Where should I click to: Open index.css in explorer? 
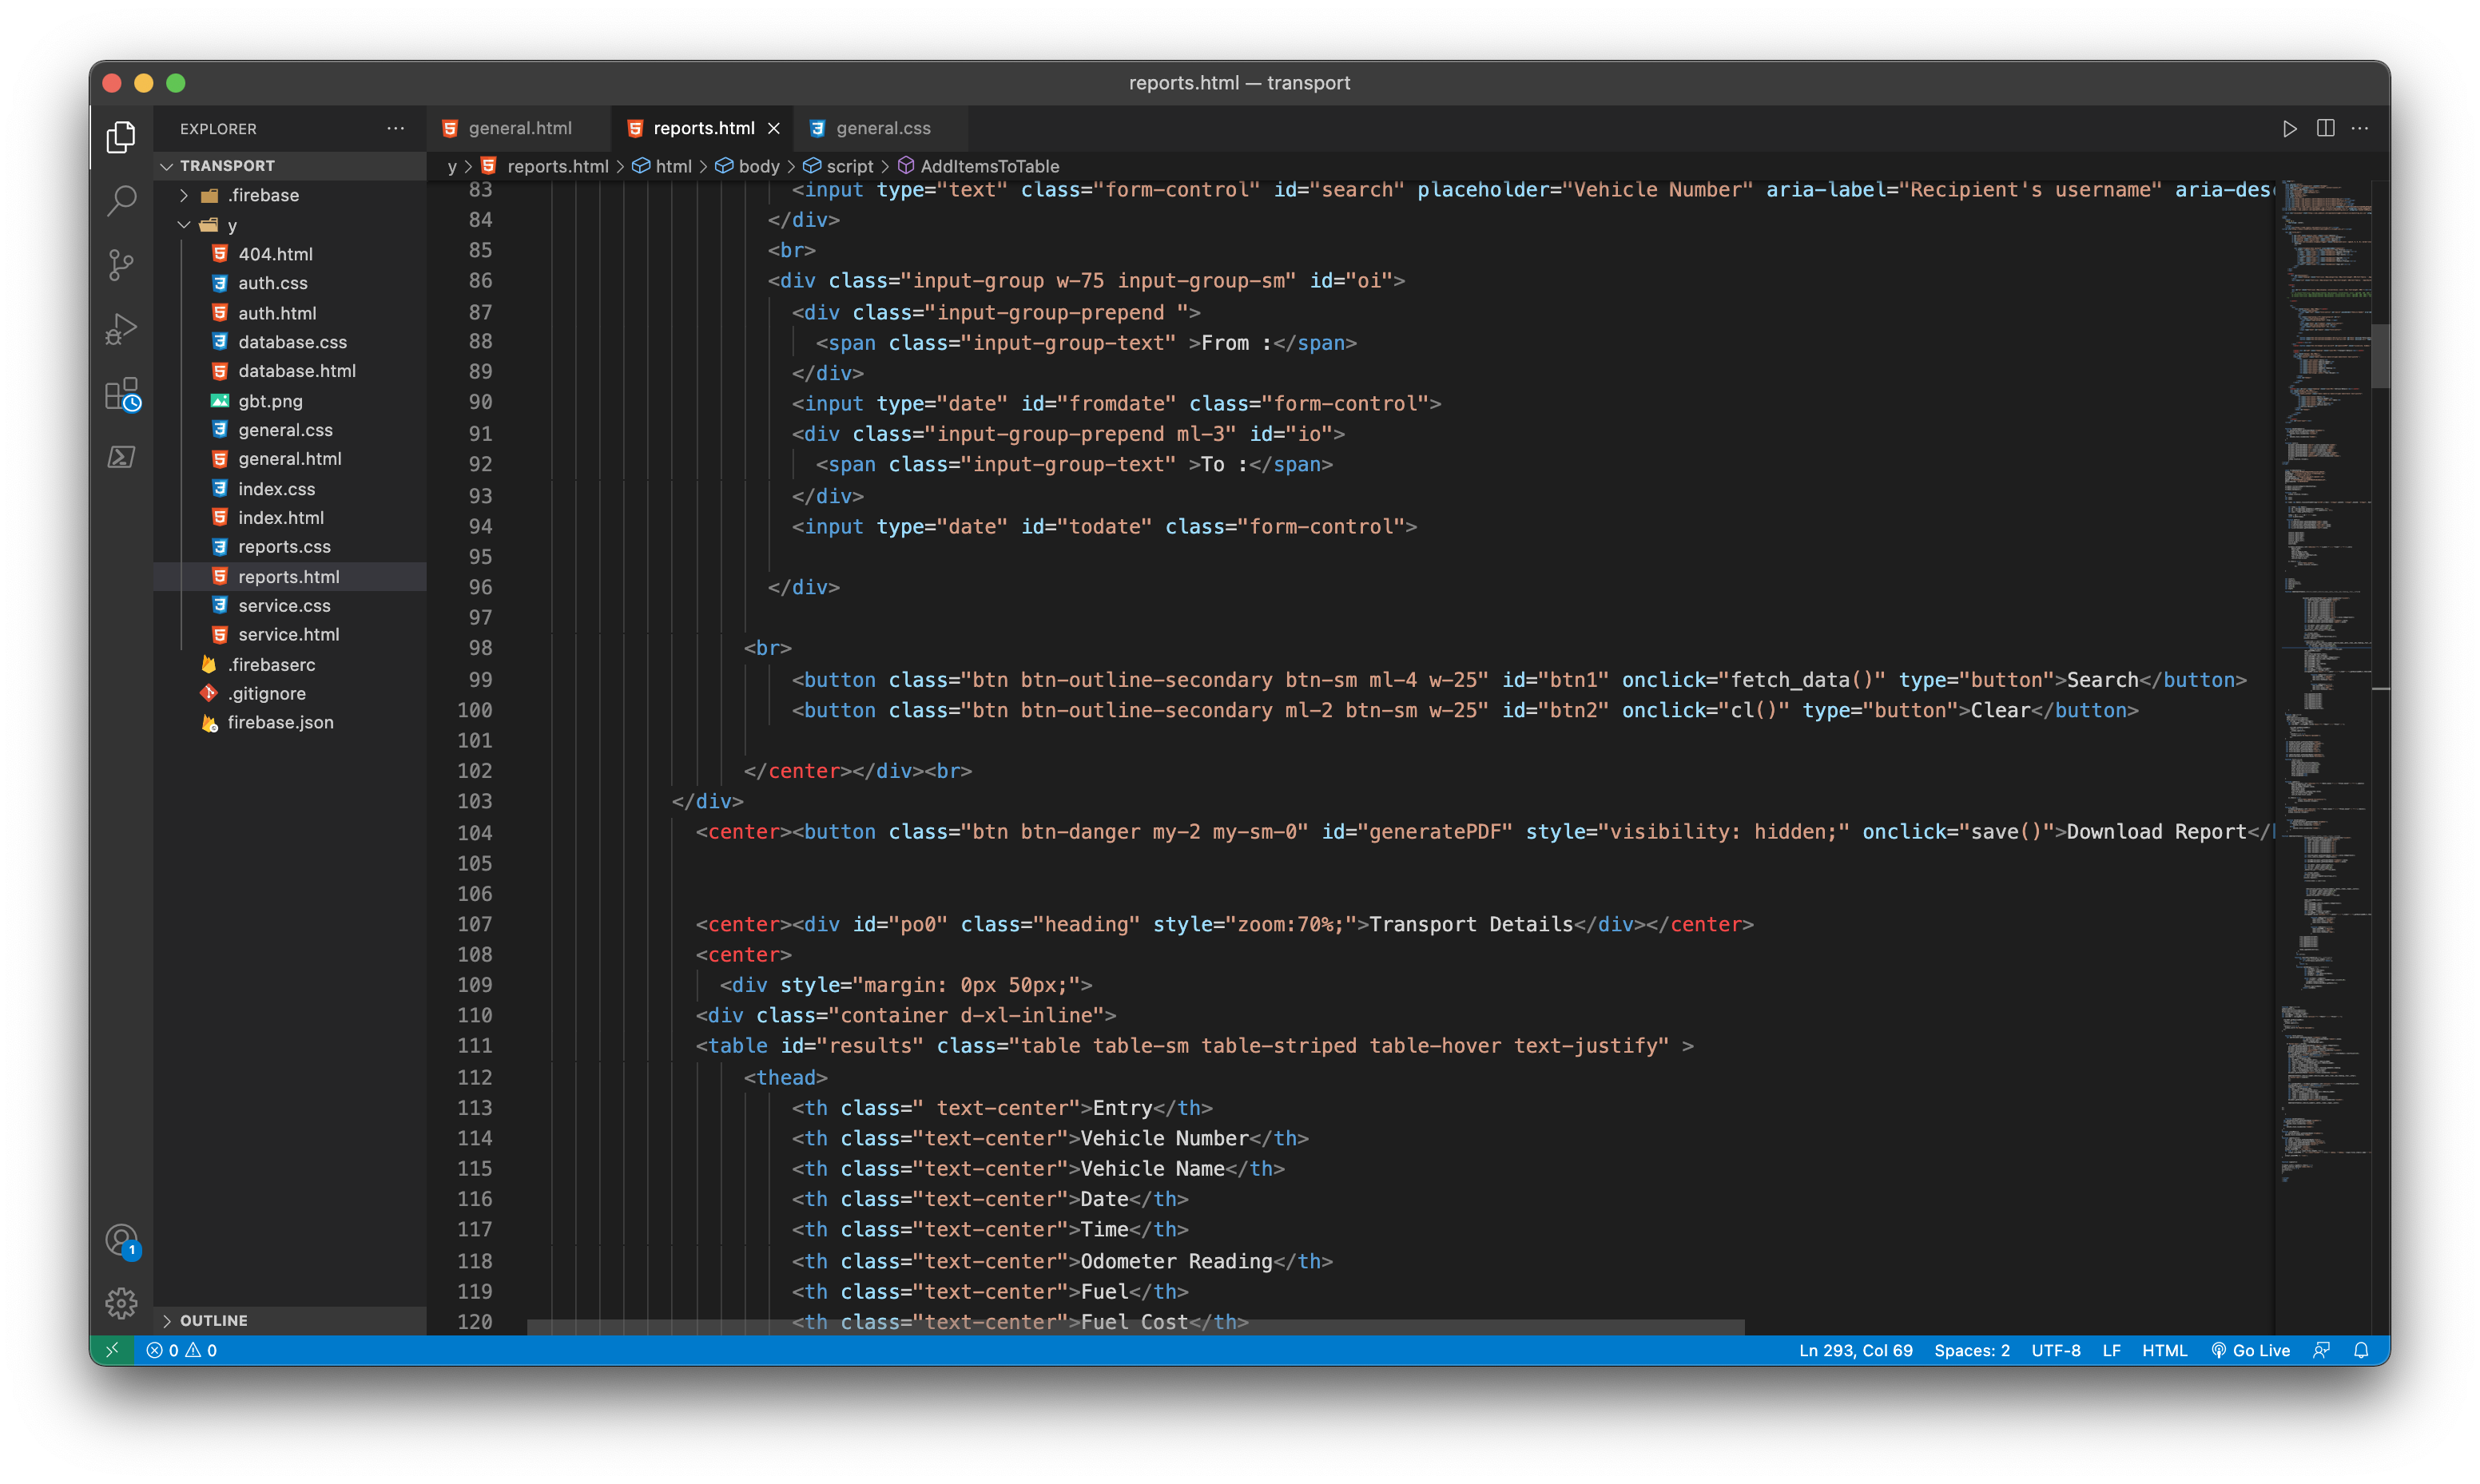click(x=290, y=489)
